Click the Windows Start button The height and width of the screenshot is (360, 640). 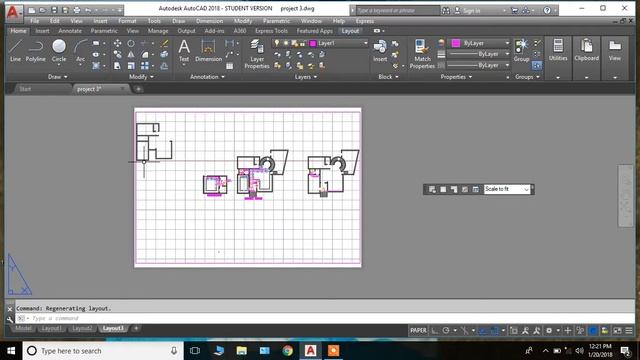click(x=11, y=351)
